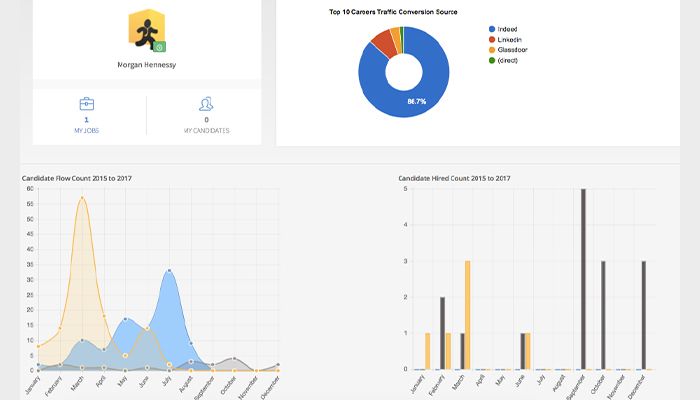
Task: Click the tall September hired bar
Action: coord(583,279)
